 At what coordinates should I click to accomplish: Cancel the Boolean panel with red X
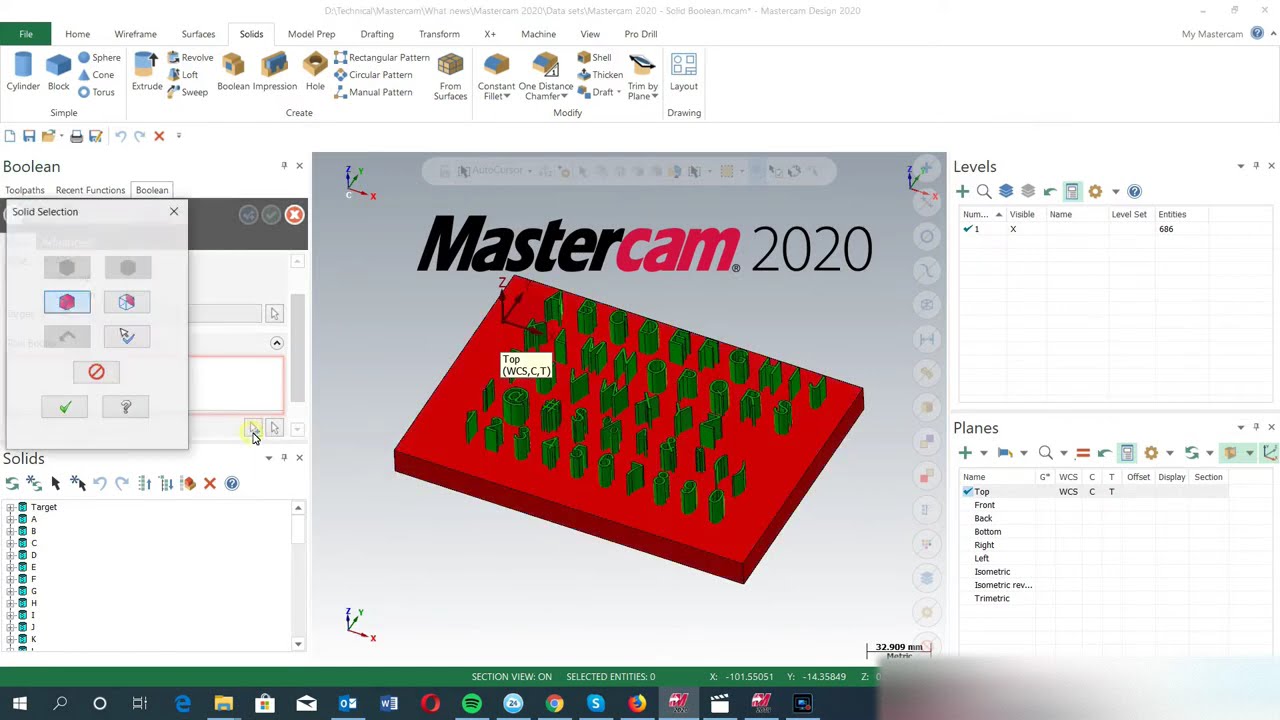294,215
